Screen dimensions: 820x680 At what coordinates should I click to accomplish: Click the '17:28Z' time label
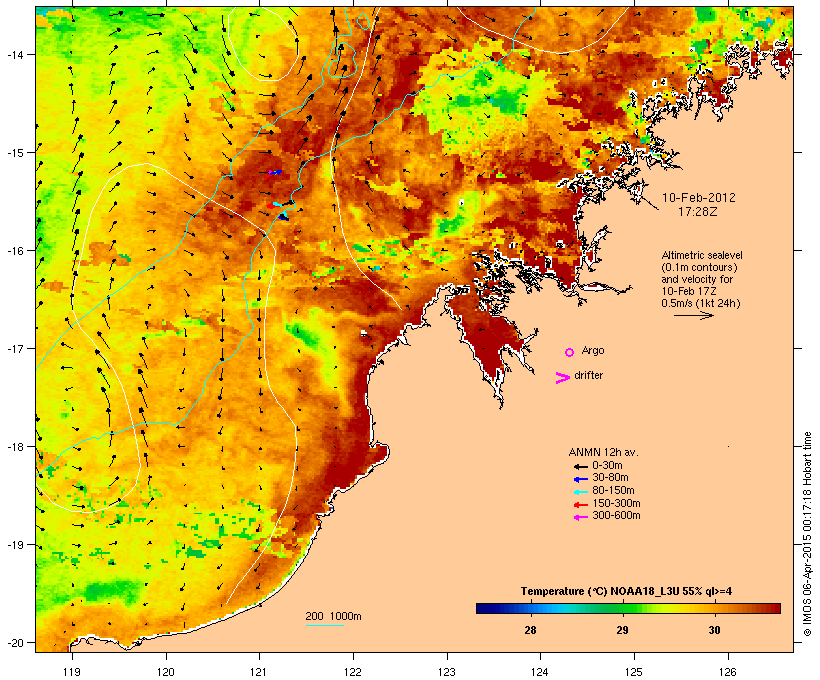point(698,212)
